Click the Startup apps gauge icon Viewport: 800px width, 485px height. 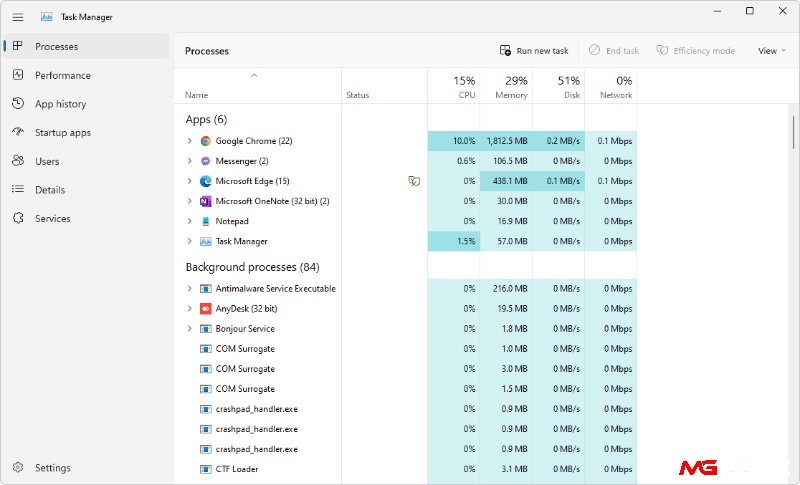click(18, 132)
